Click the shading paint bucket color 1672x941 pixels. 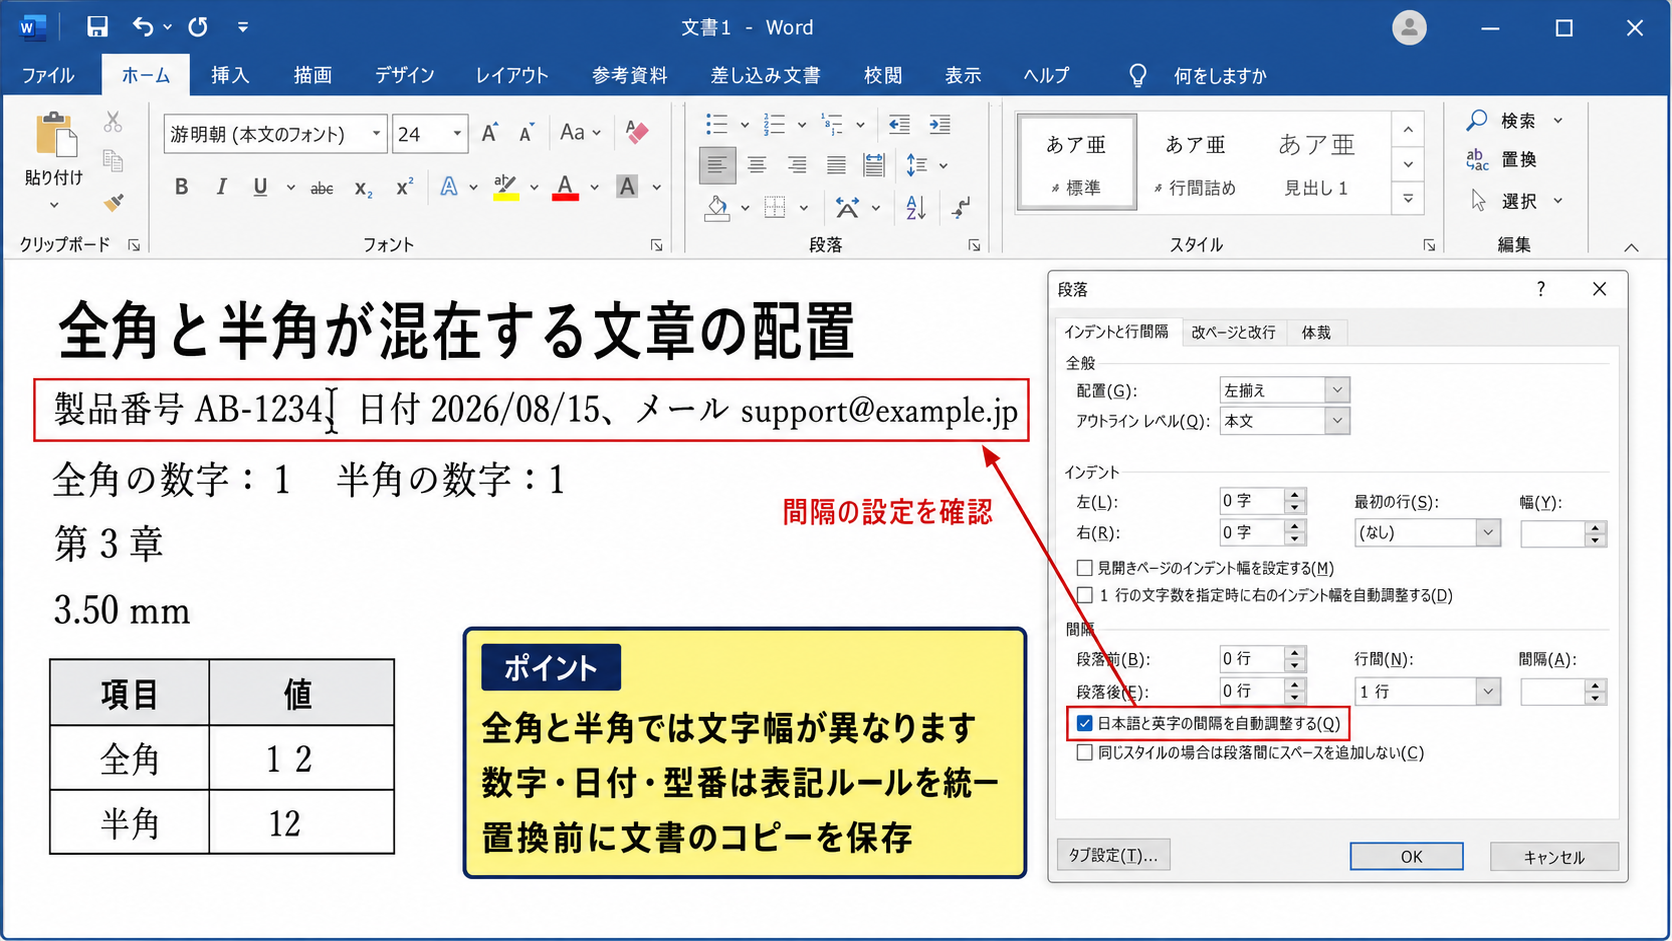[716, 208]
